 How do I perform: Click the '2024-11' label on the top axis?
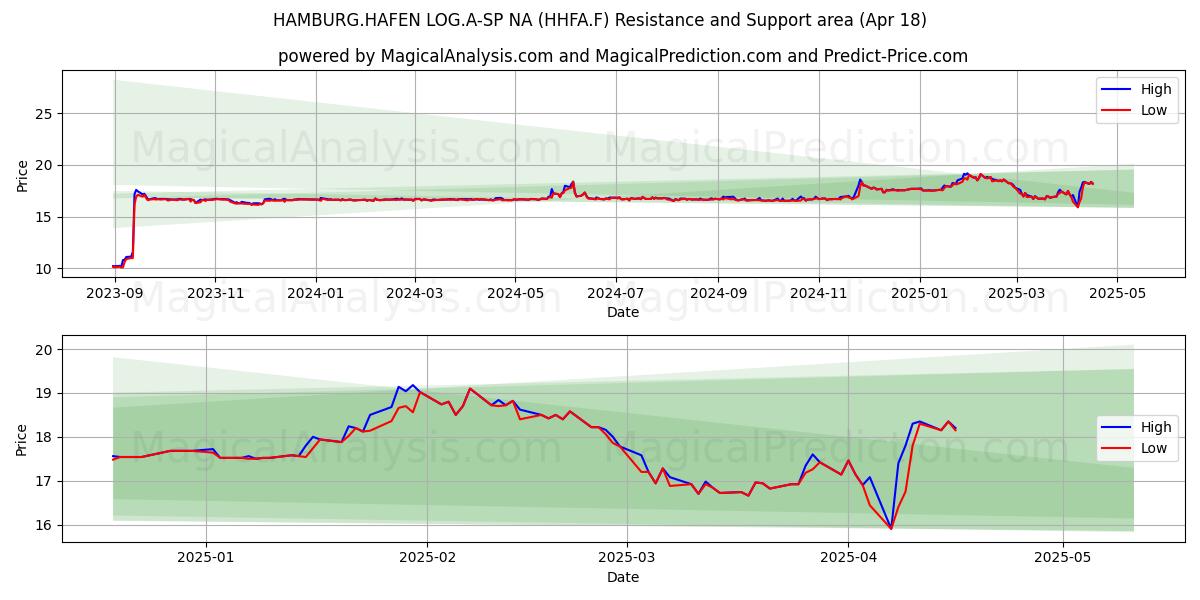click(818, 293)
